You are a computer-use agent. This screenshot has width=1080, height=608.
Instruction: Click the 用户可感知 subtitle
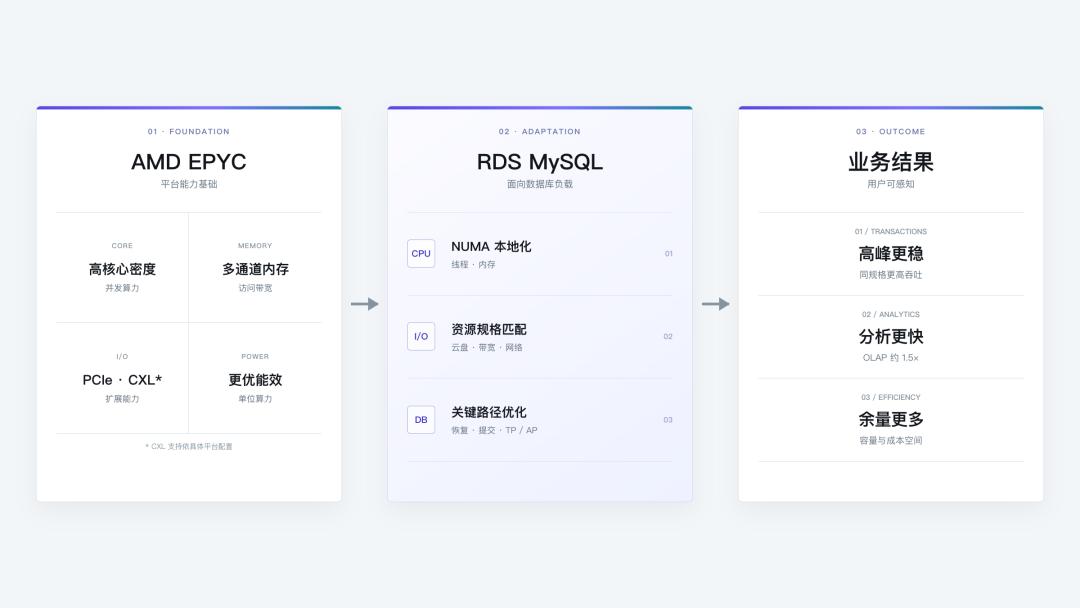point(891,184)
